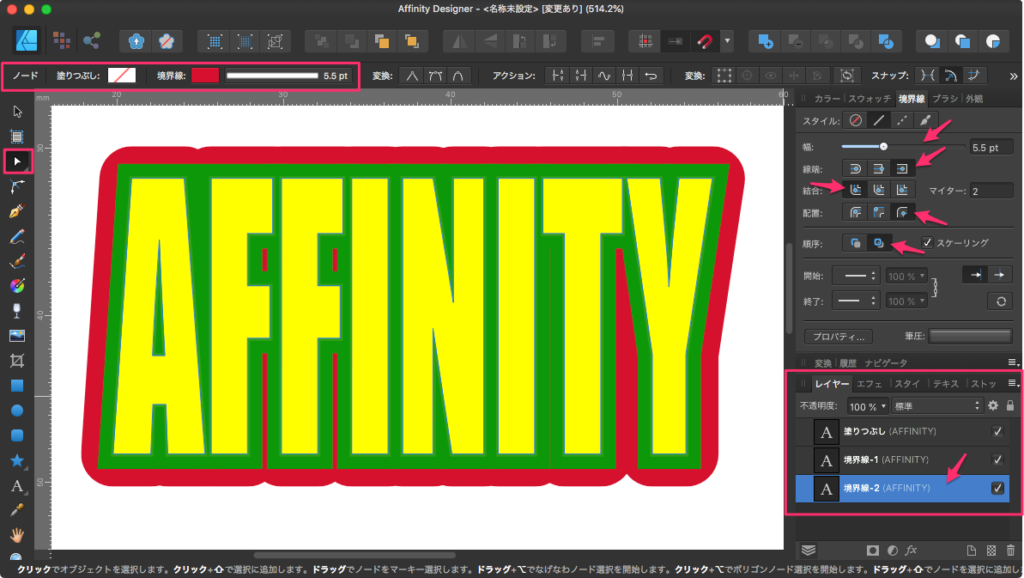Image resolution: width=1024 pixels, height=578 pixels.
Task: Click the プロパティ... button
Action: (839, 336)
